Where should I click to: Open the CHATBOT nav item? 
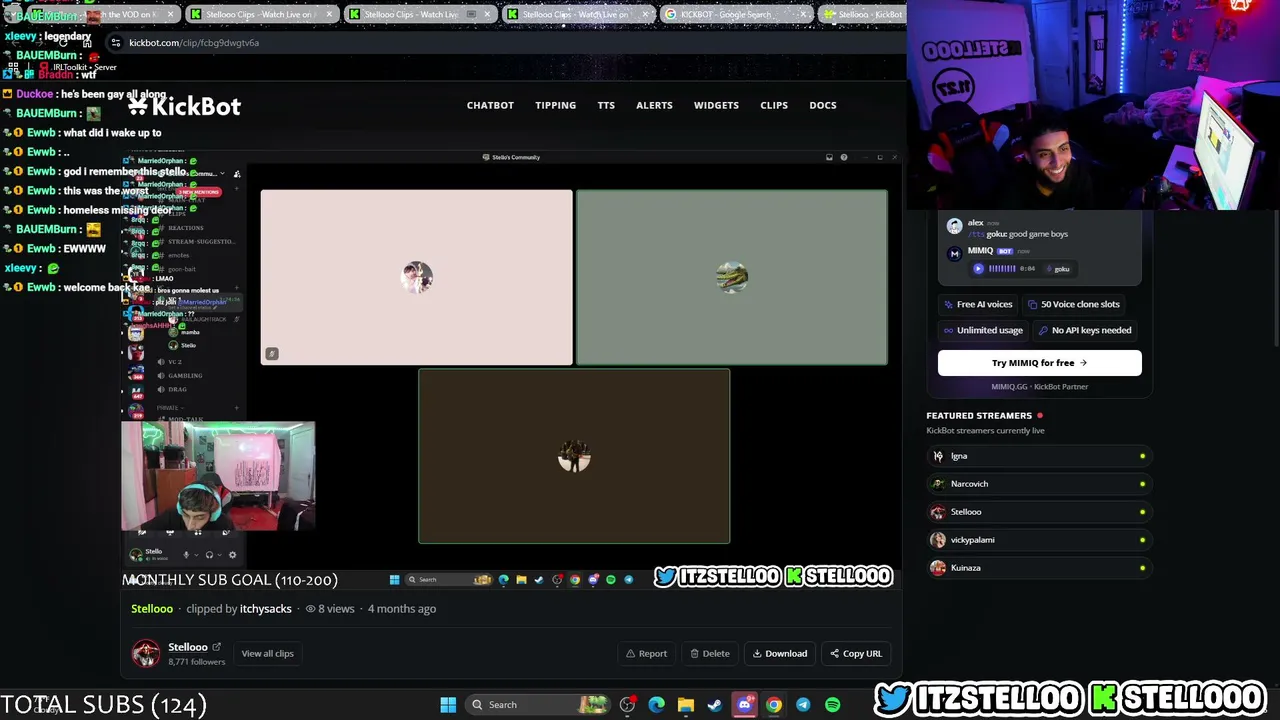click(x=490, y=105)
